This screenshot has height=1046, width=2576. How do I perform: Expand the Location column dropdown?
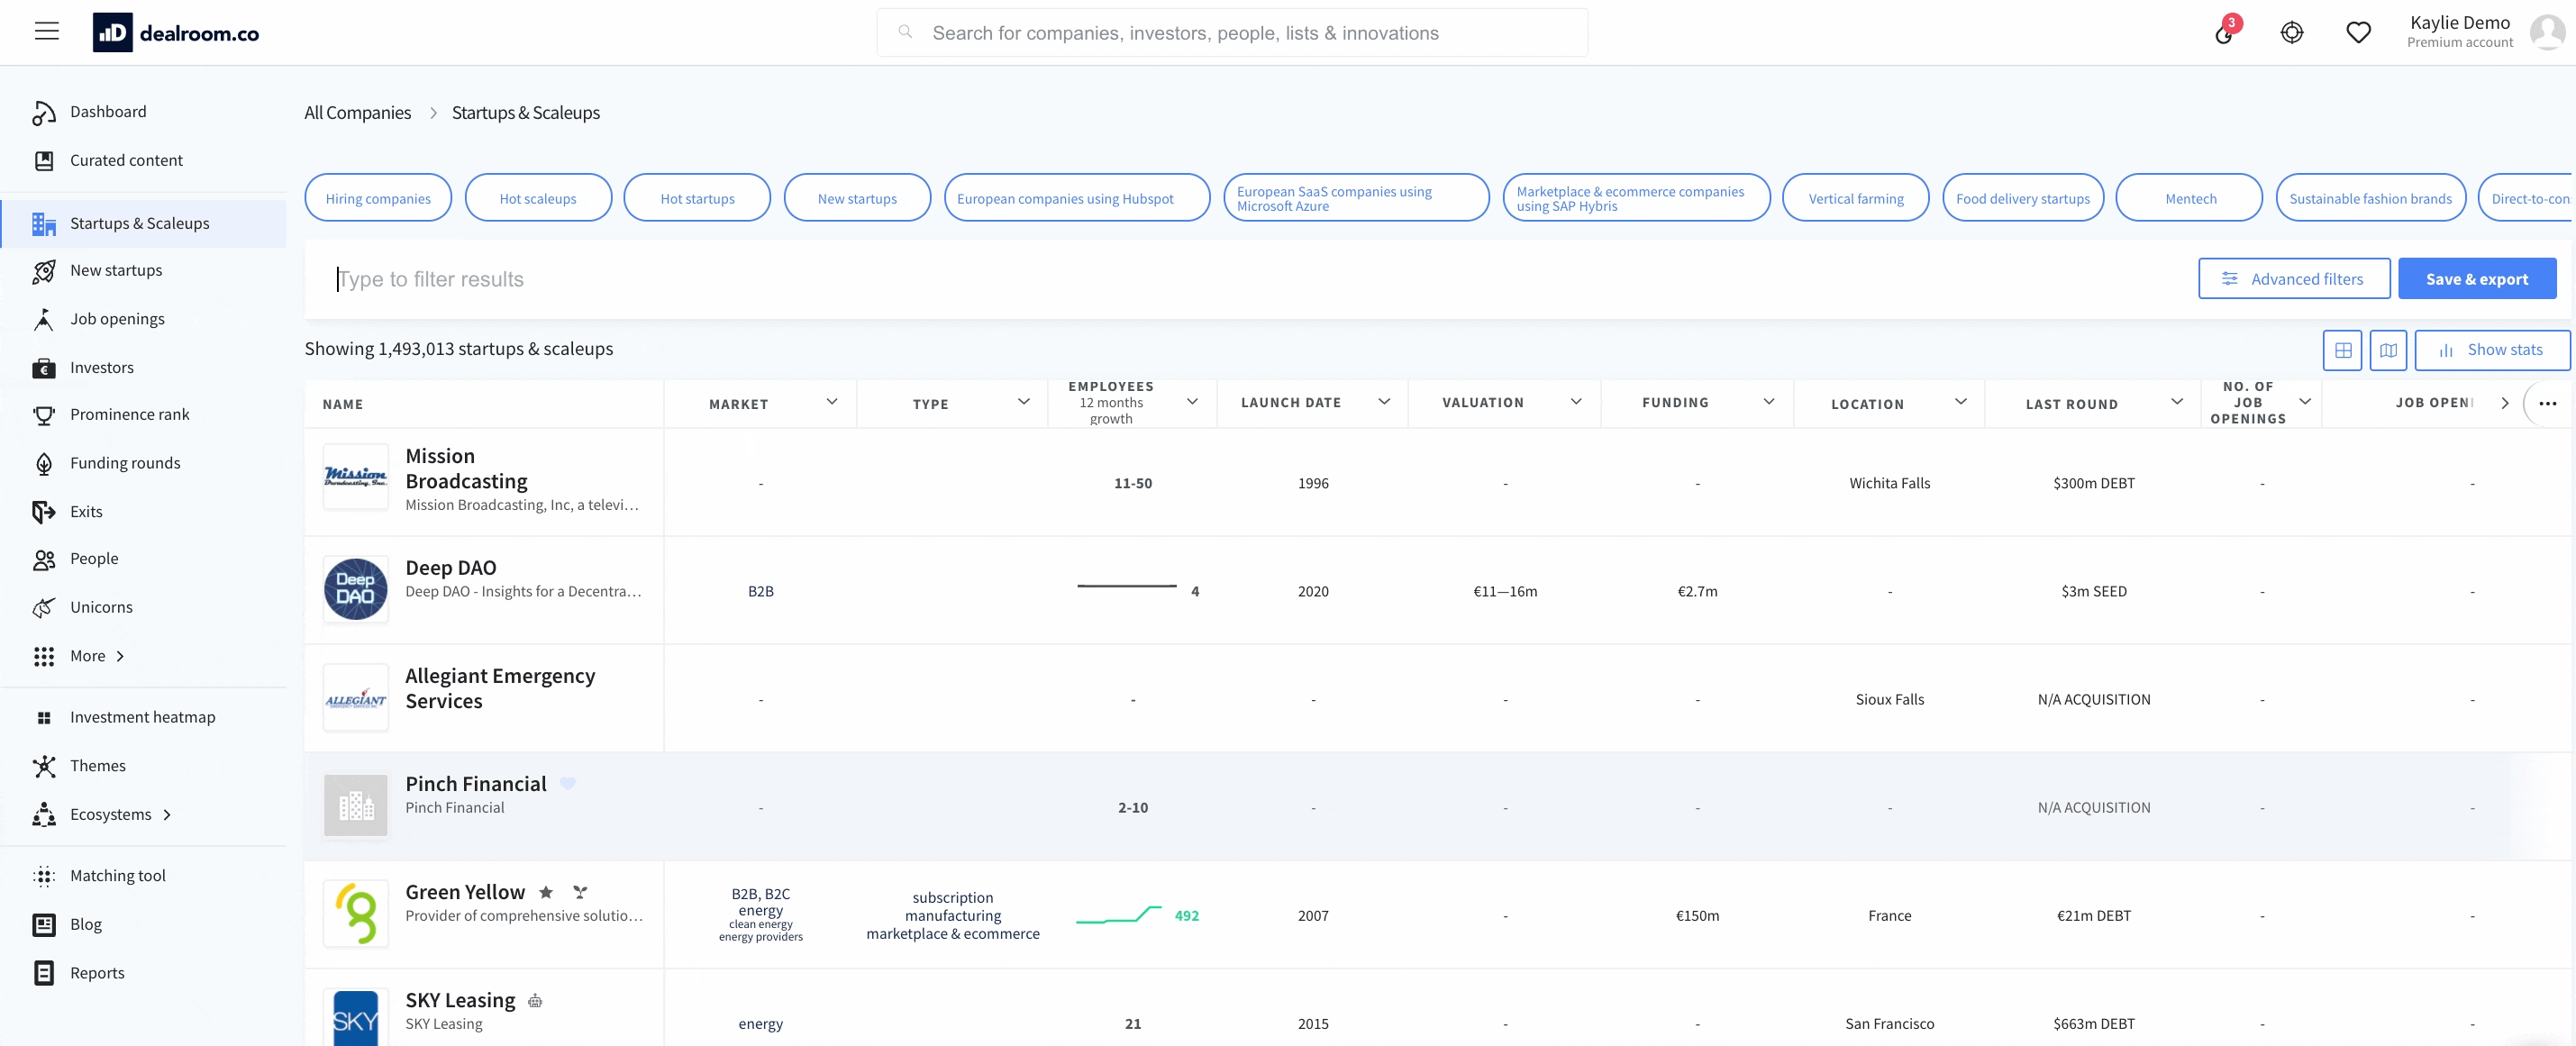click(1961, 401)
